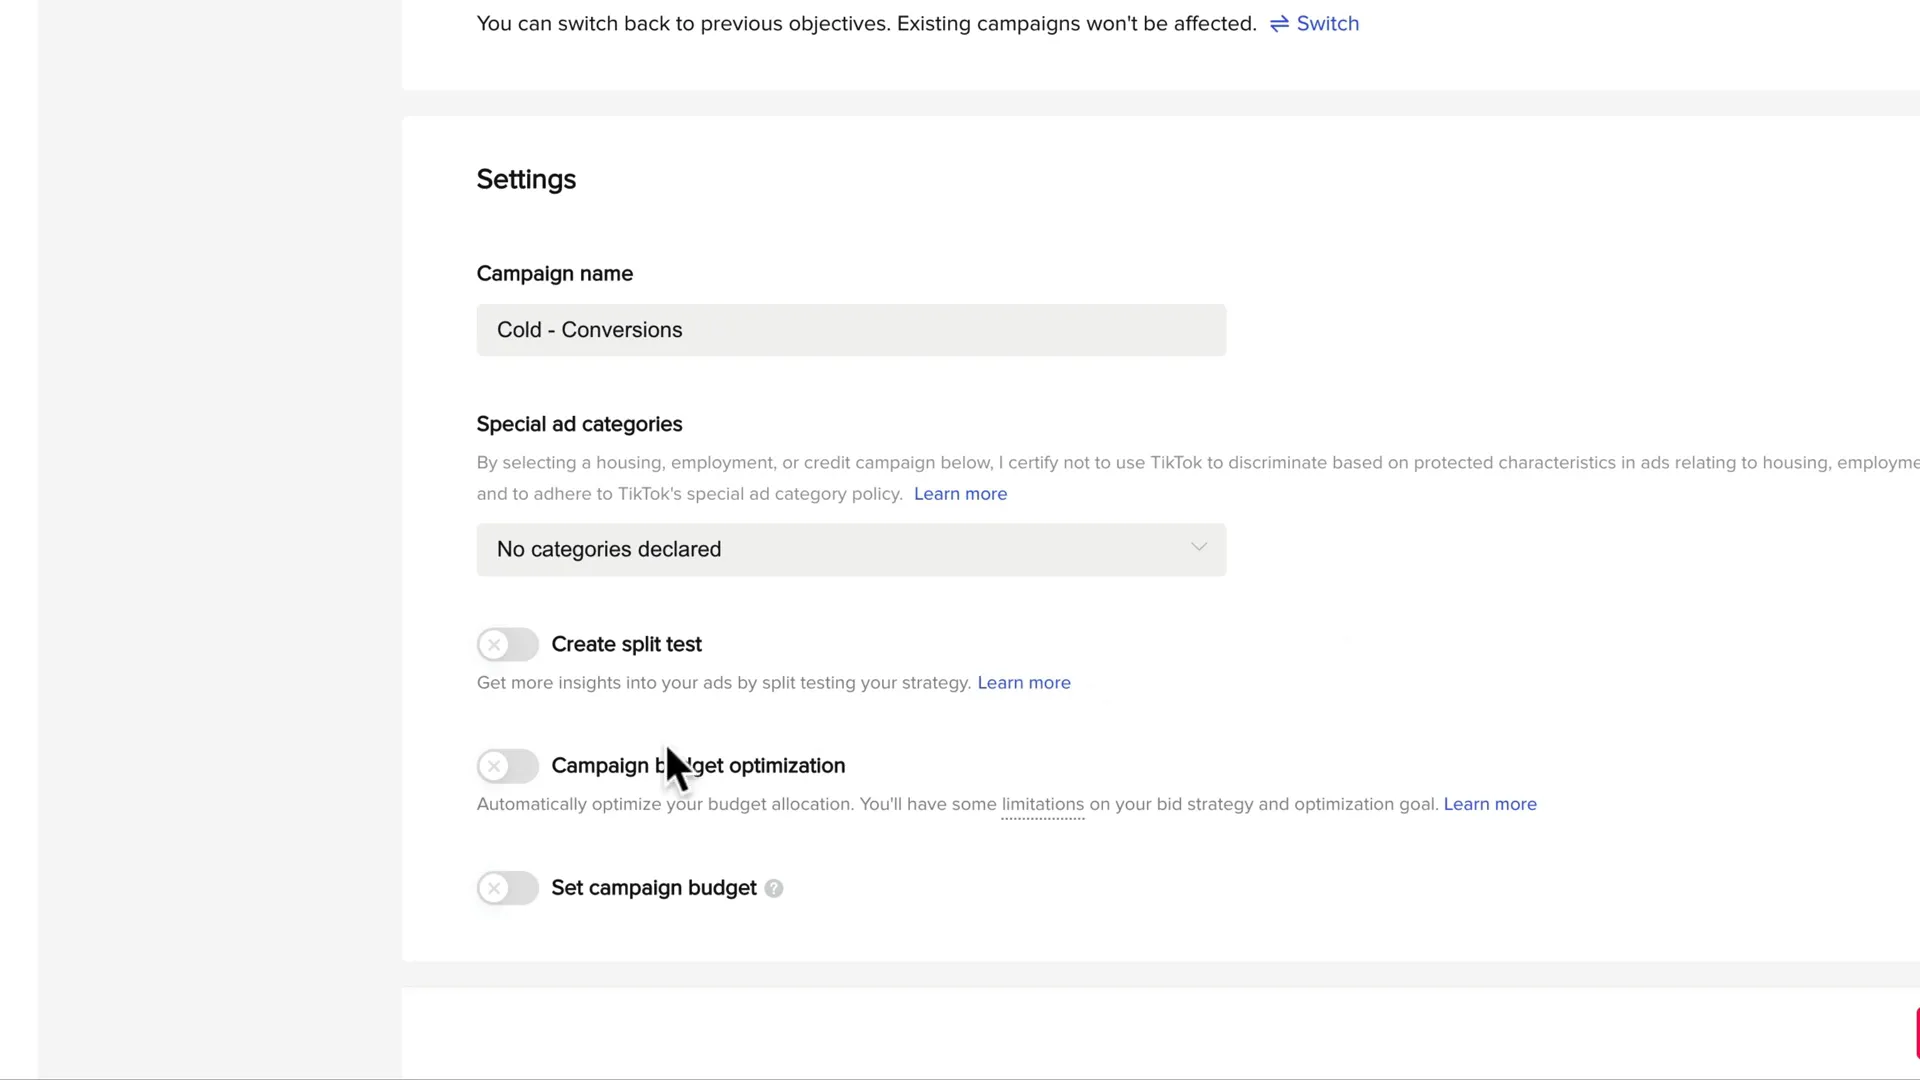Turn on Campaign budget optimization switch

click(x=507, y=766)
